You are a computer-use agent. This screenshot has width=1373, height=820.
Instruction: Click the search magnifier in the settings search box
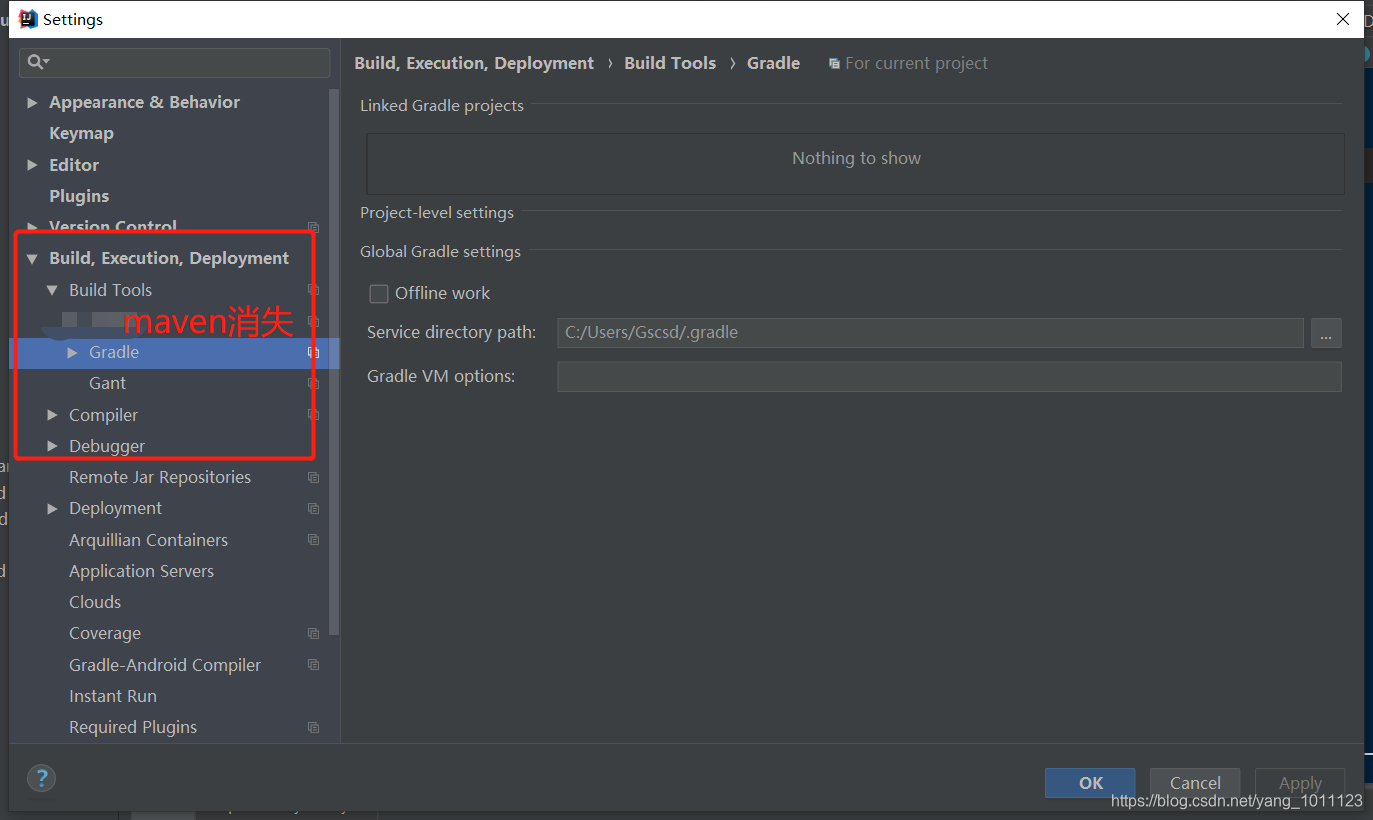tap(35, 63)
